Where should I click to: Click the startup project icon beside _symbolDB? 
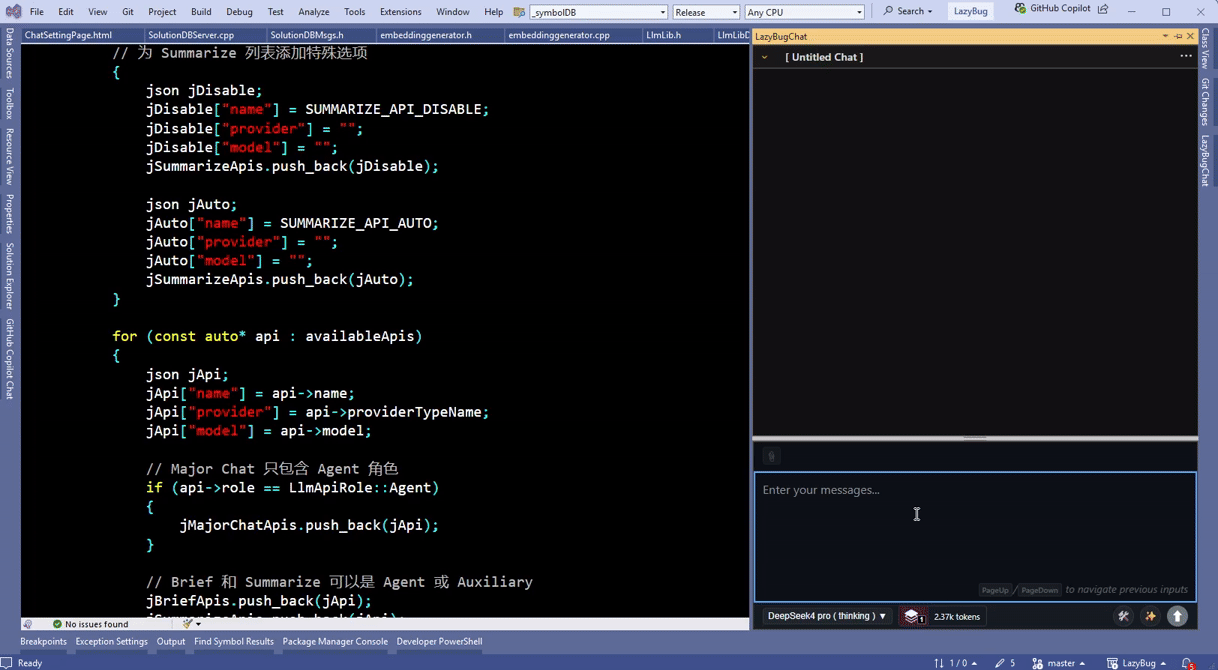point(519,12)
